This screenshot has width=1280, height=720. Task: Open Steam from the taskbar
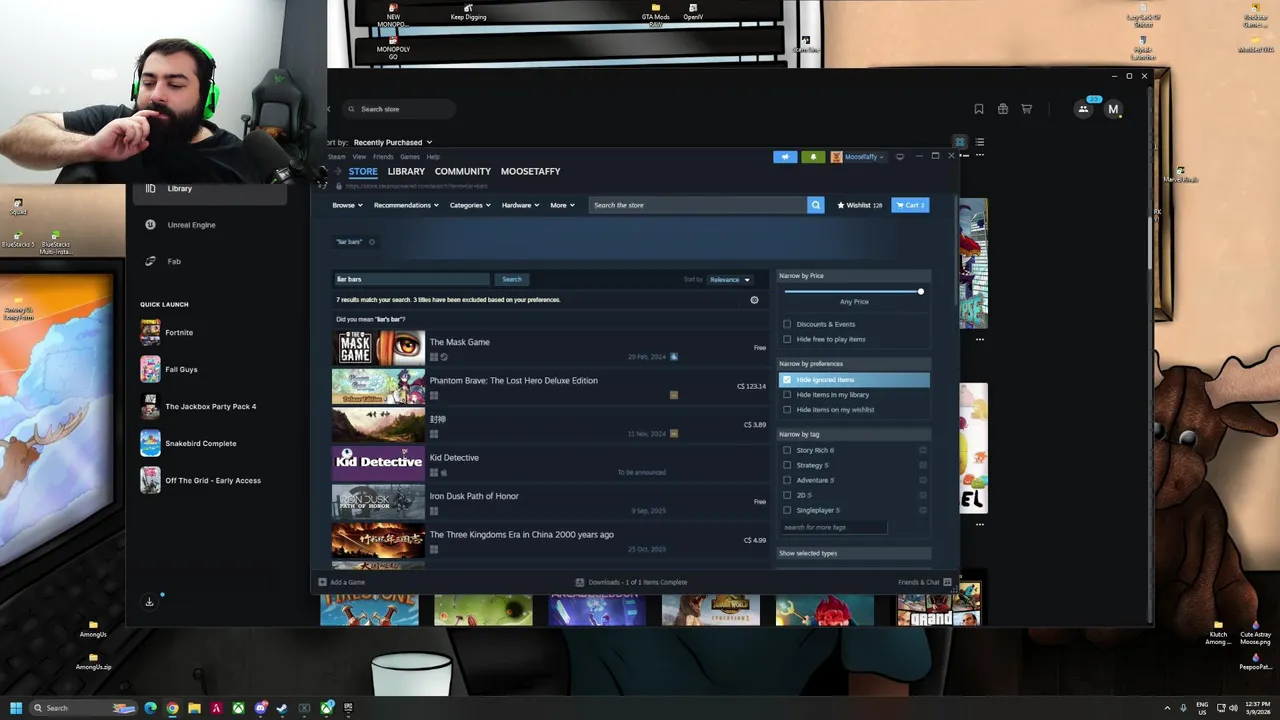coord(282,708)
